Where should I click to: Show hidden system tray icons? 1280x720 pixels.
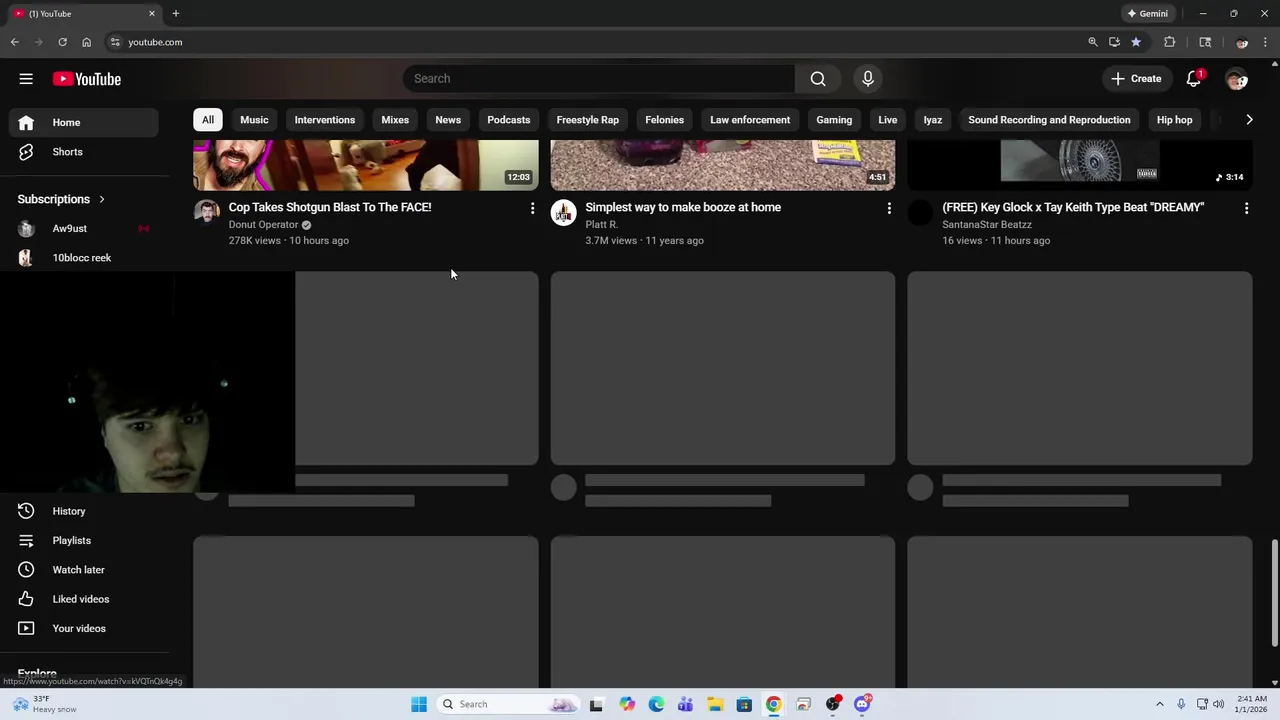(1160, 704)
